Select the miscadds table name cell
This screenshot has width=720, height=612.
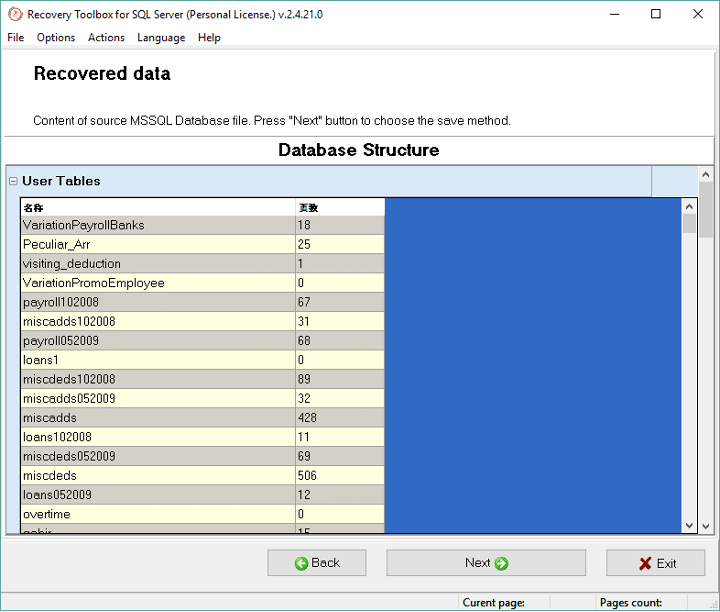pos(158,418)
